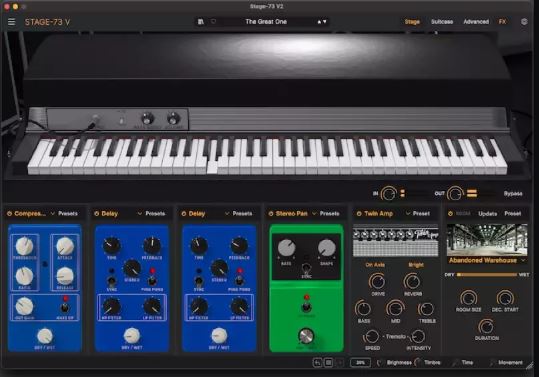
Task: Expand the Abandoned Warehouse room dropdown
Action: point(523,260)
